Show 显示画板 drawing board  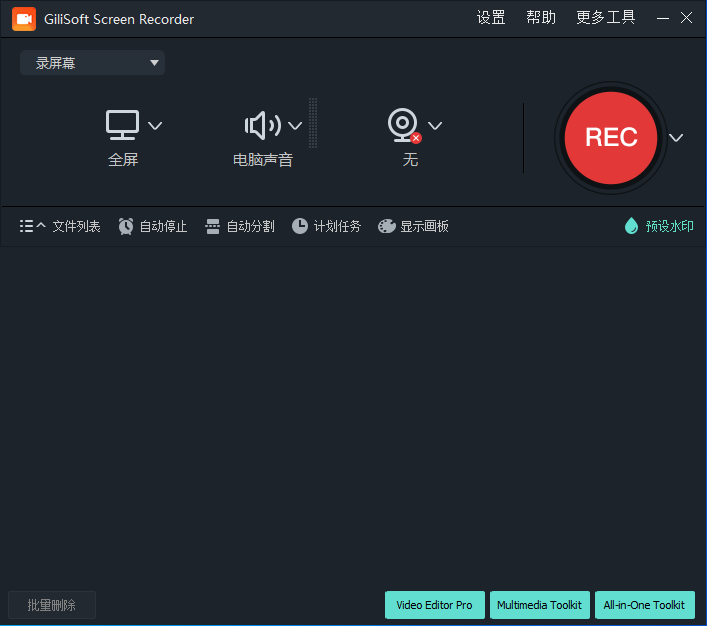[x=424, y=226]
